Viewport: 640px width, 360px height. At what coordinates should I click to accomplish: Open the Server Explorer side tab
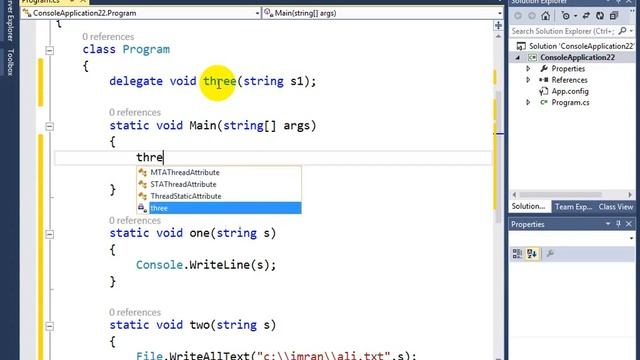coord(10,20)
